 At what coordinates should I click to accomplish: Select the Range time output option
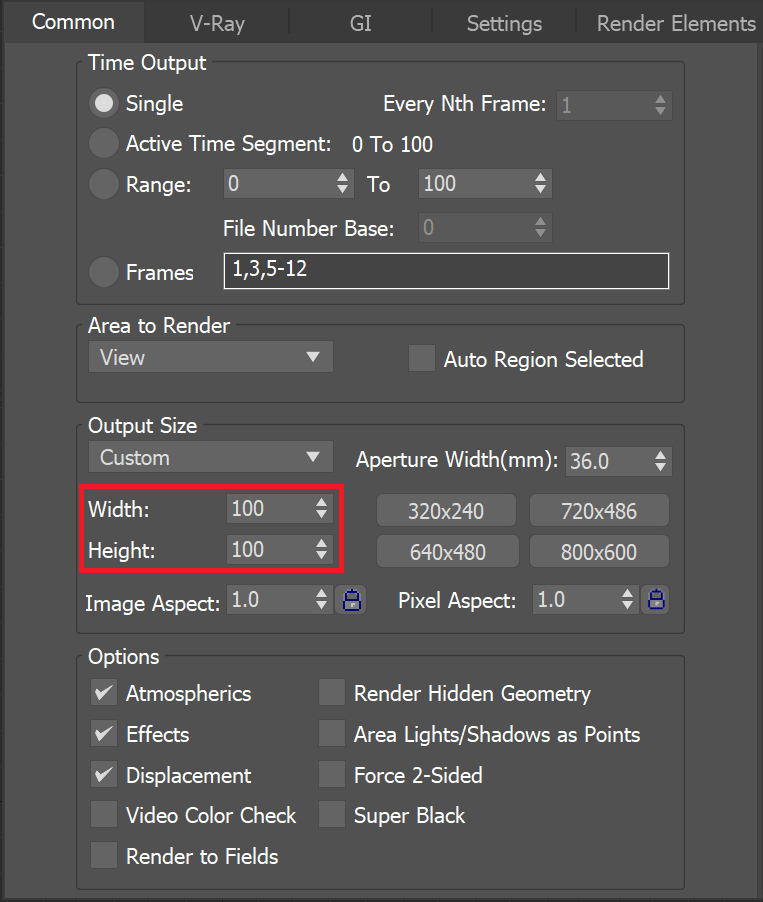pos(103,184)
